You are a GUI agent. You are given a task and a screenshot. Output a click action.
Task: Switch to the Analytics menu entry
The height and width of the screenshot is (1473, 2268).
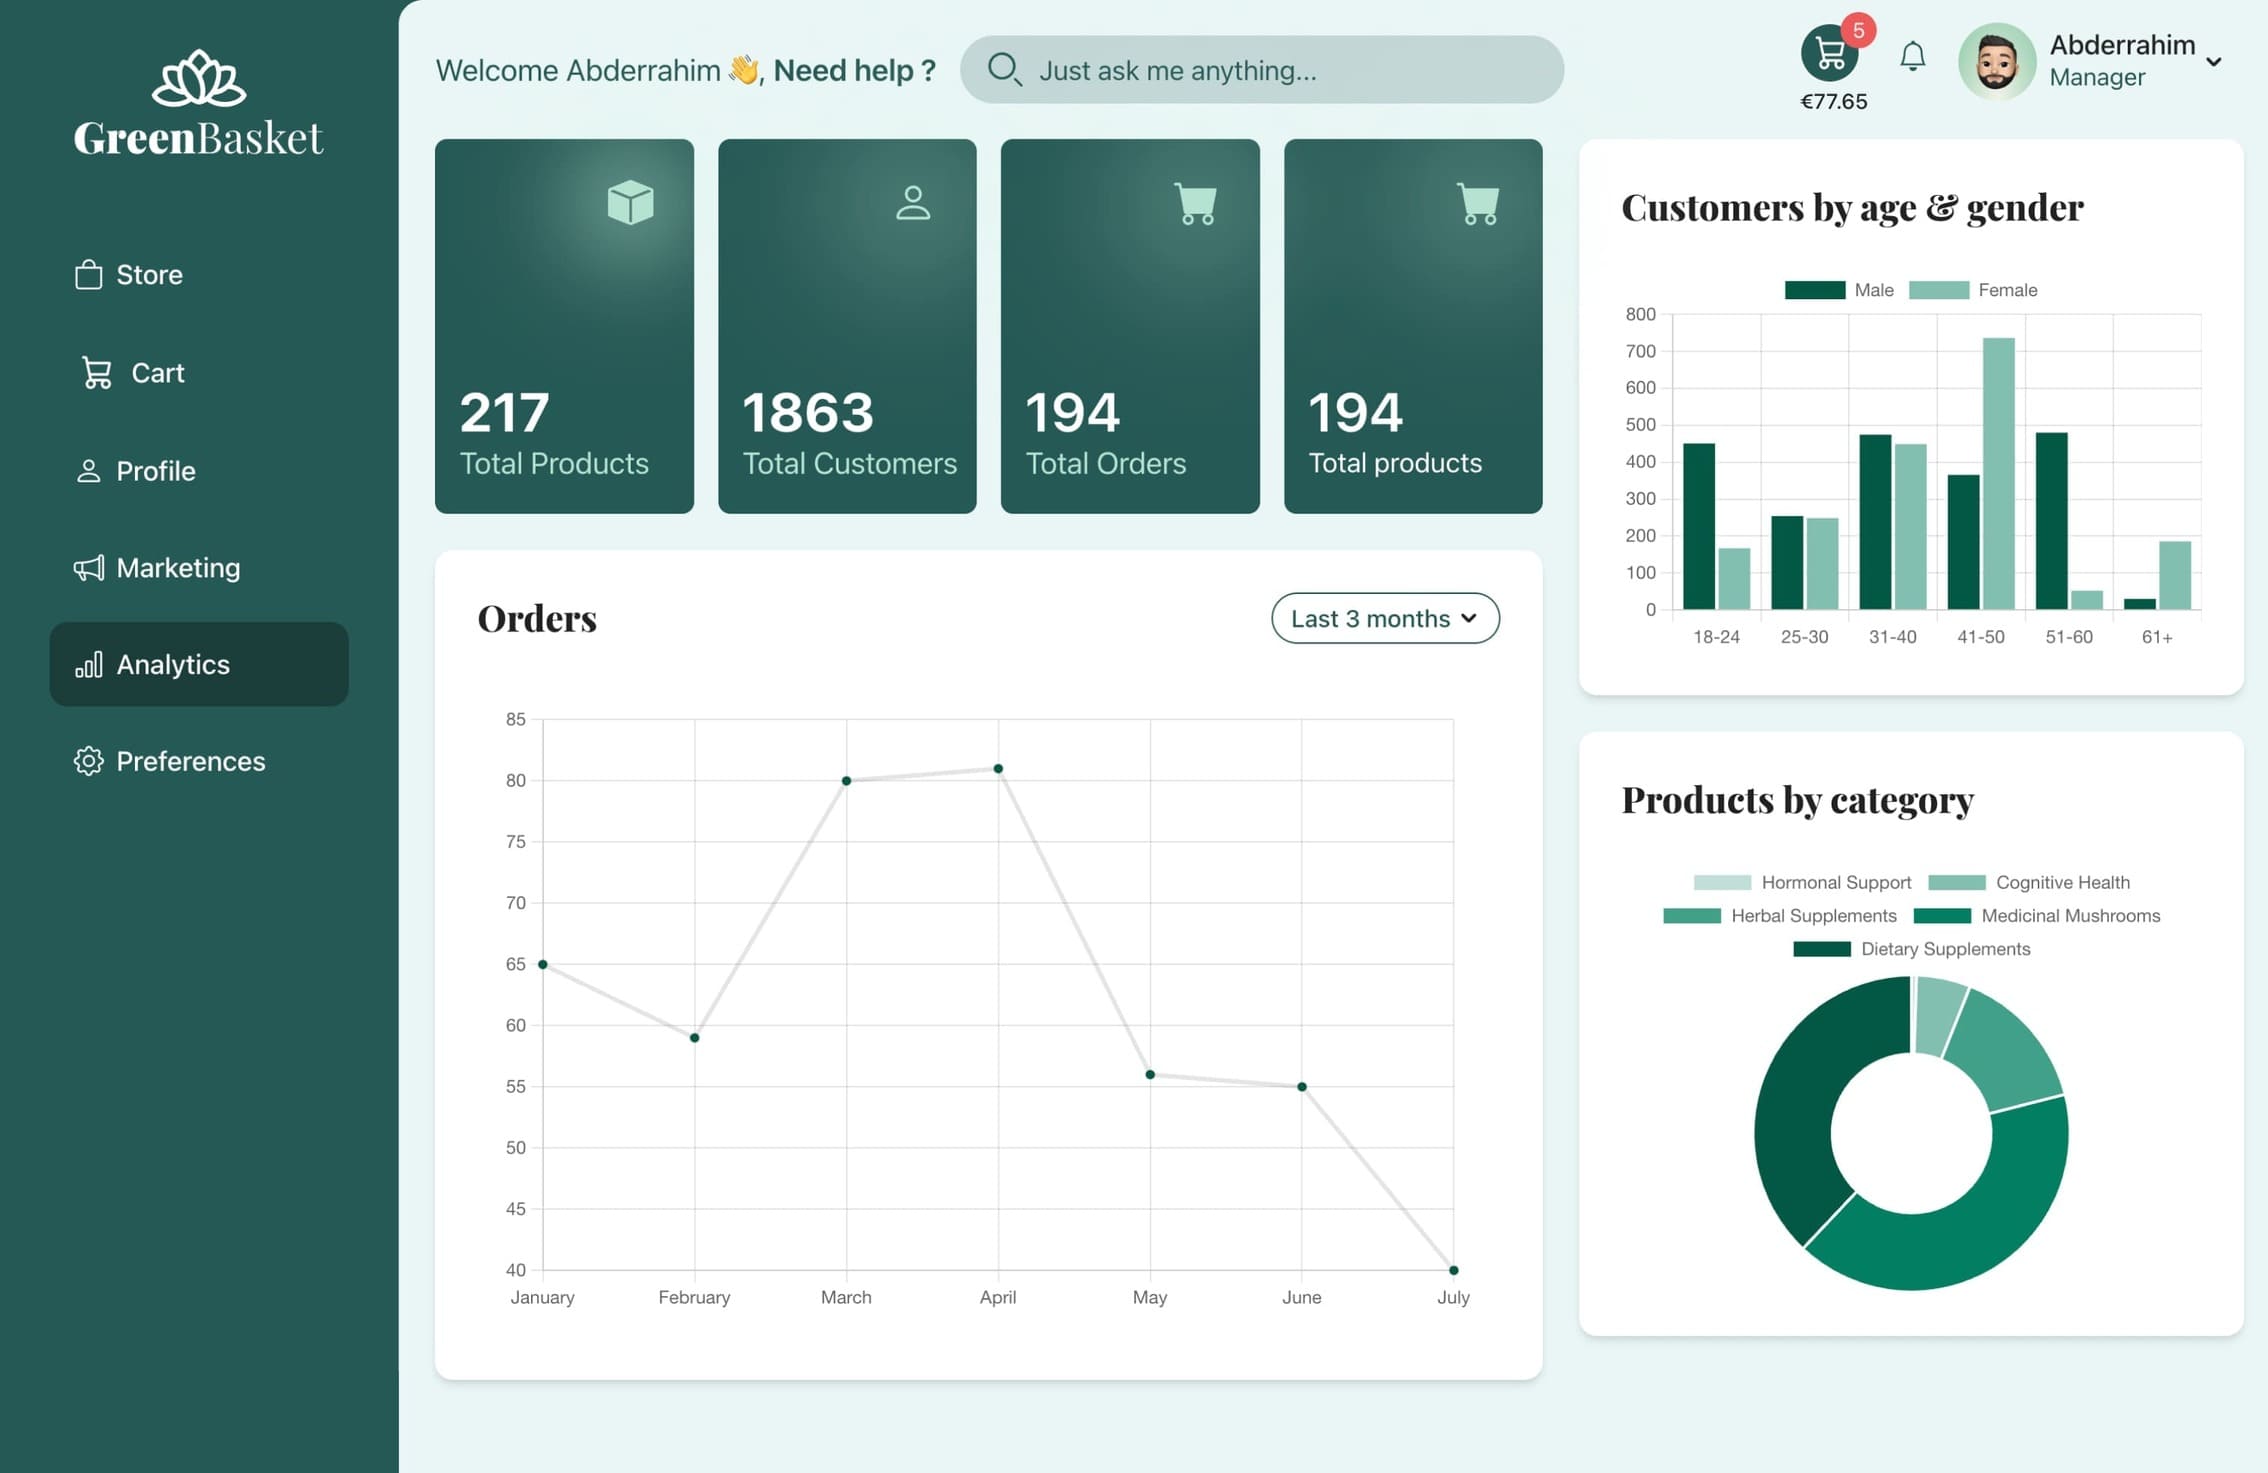(173, 664)
